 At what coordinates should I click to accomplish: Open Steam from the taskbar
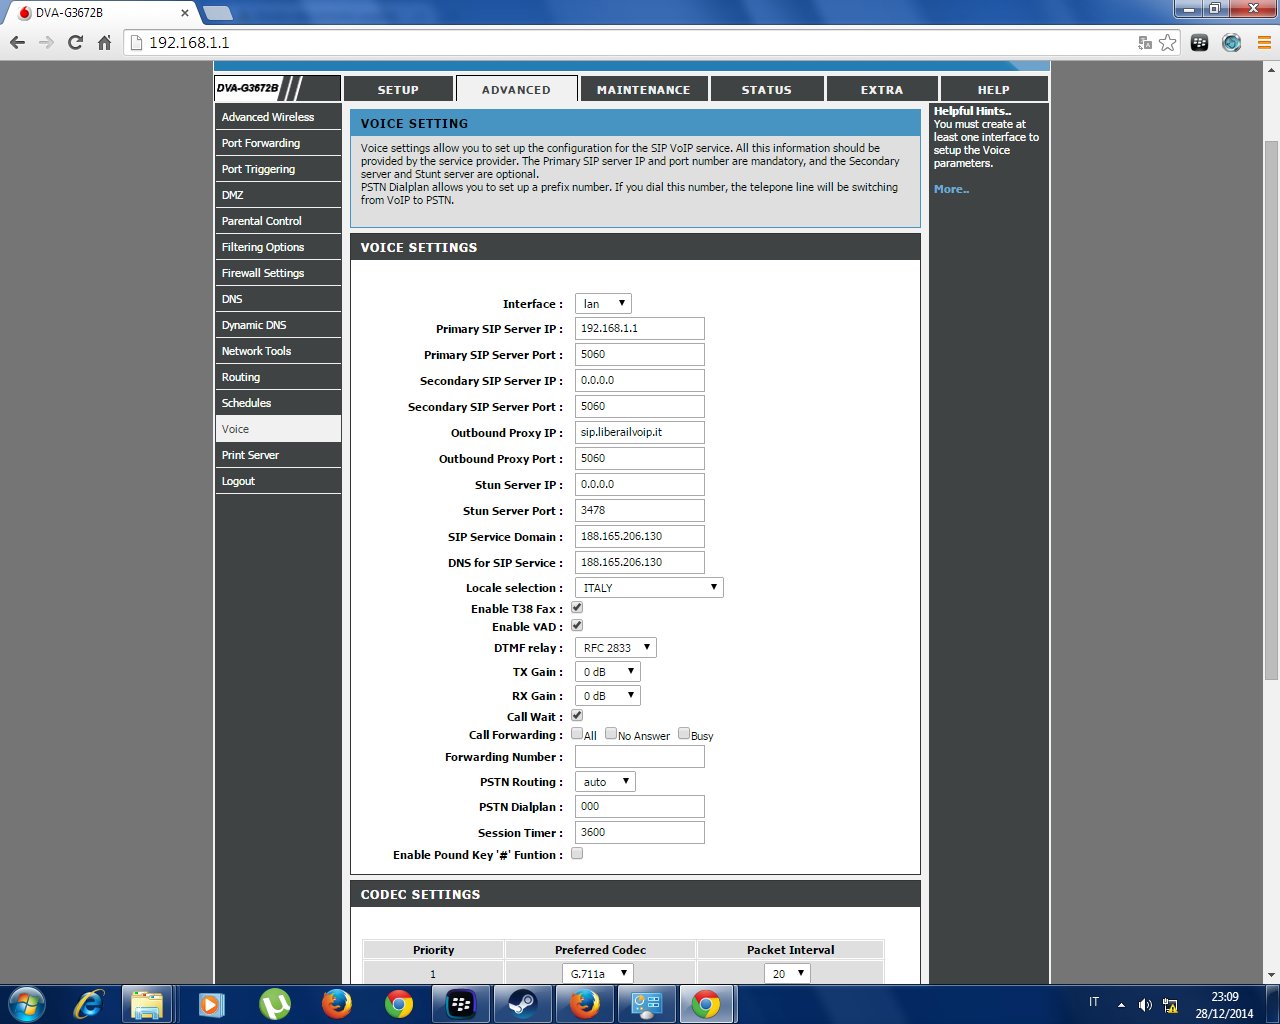pos(523,1003)
